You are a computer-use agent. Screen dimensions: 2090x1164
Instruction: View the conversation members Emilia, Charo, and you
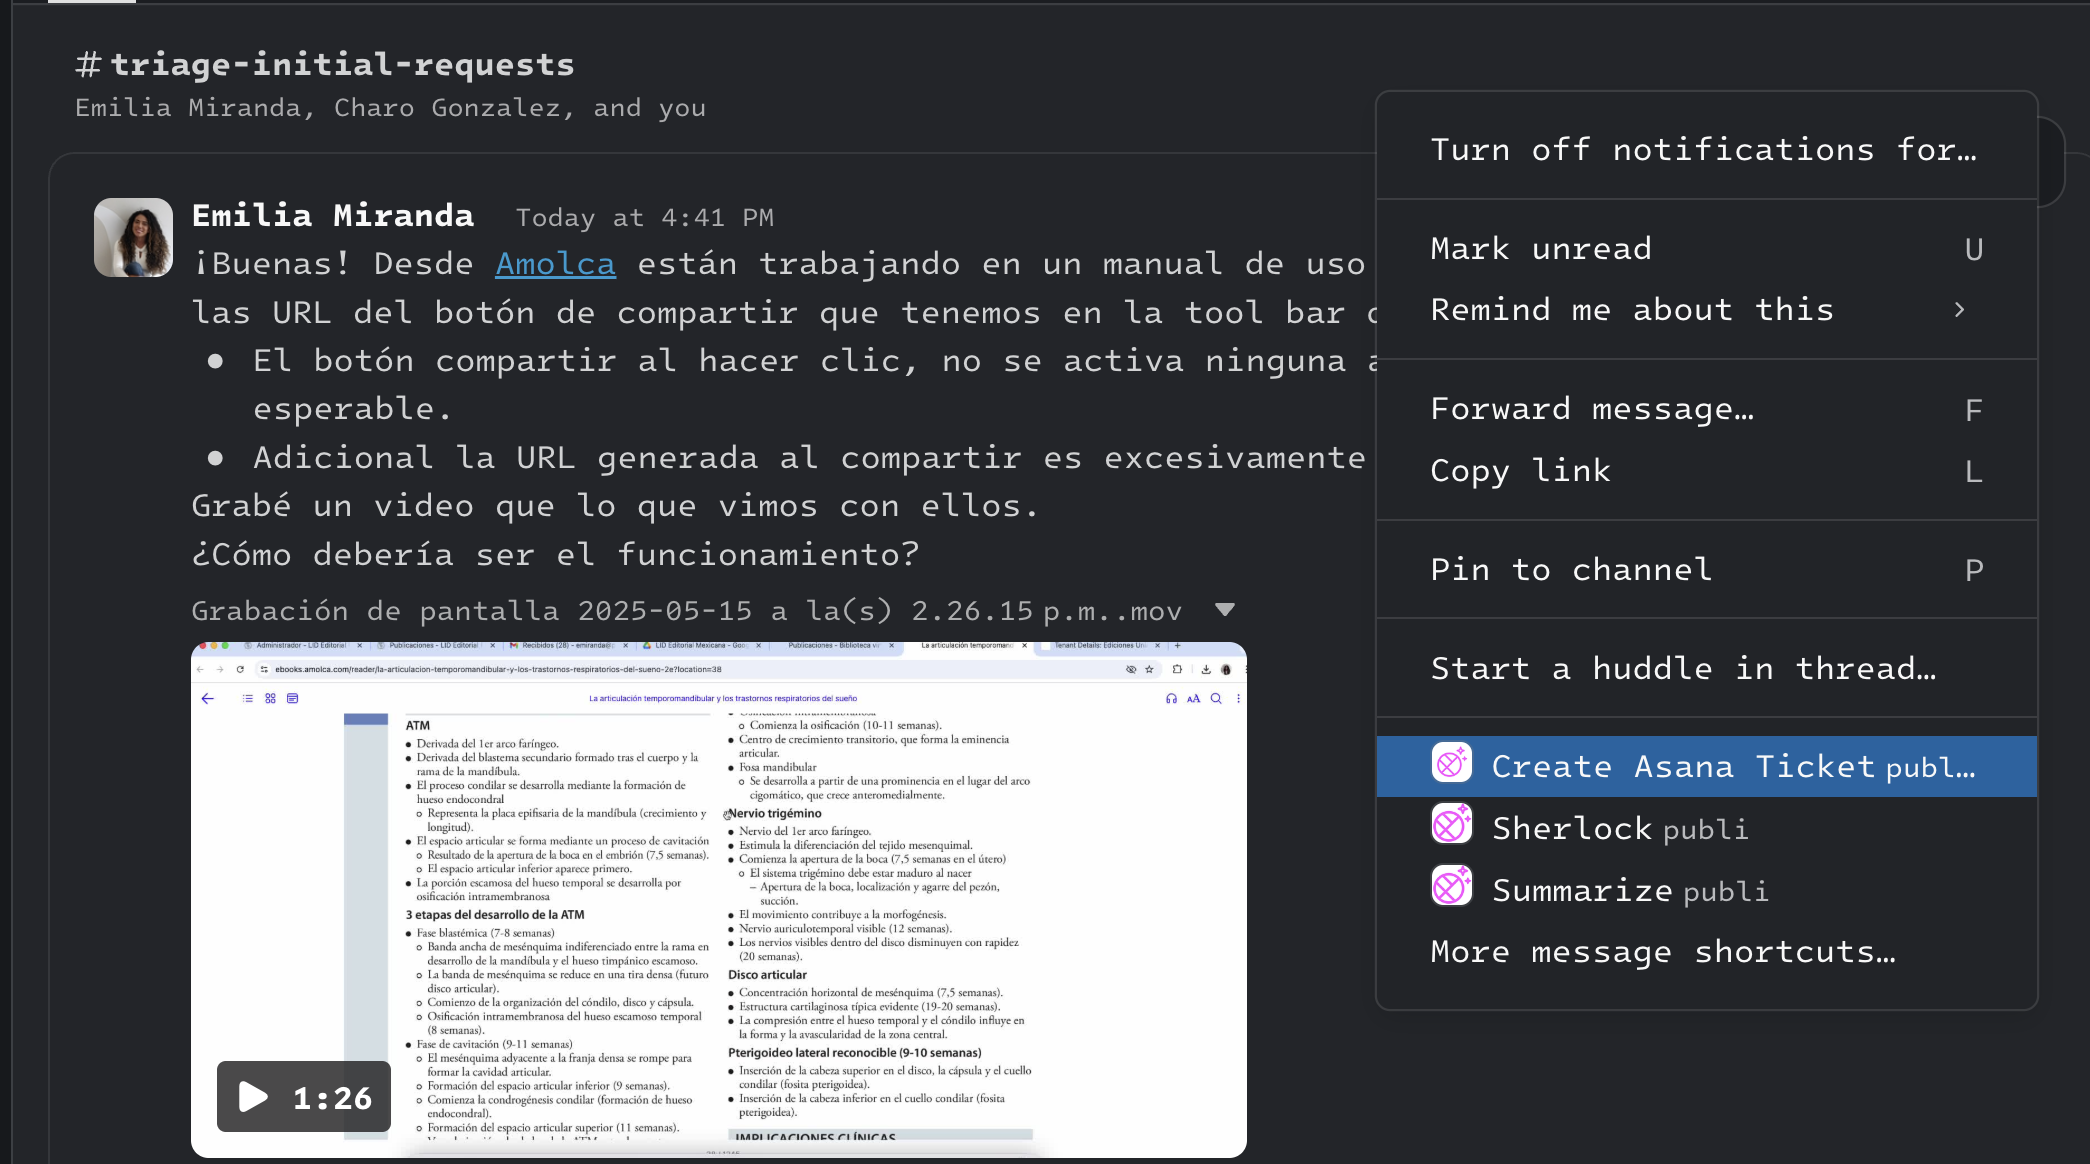[x=390, y=107]
